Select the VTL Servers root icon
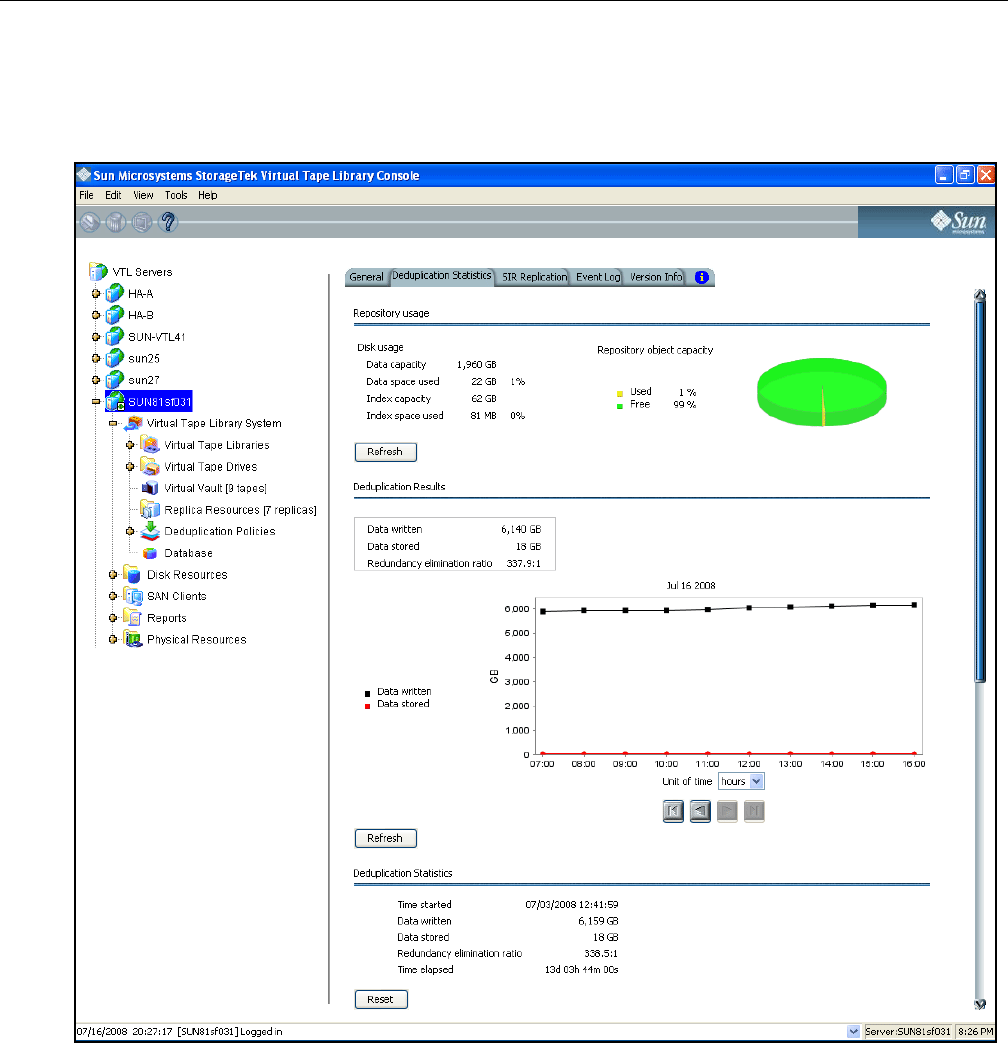Screen dimensions: 1008x1043 pos(98,271)
